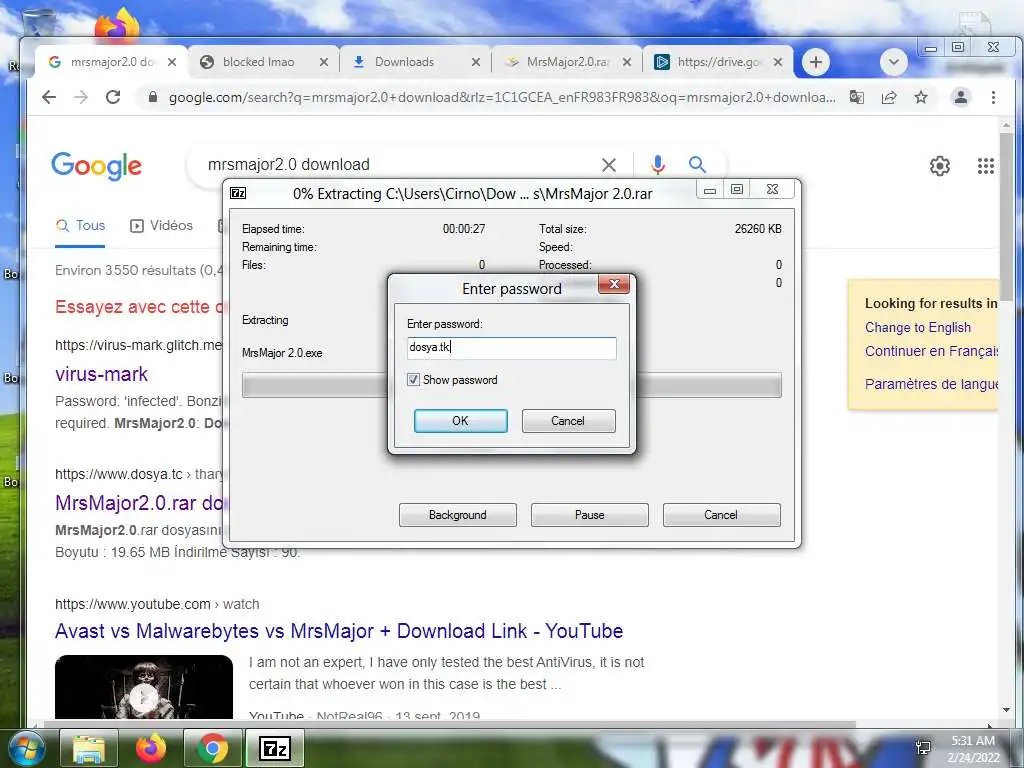Click the 'Extracting' label text
The height and width of the screenshot is (768, 1024).
coord(265,320)
